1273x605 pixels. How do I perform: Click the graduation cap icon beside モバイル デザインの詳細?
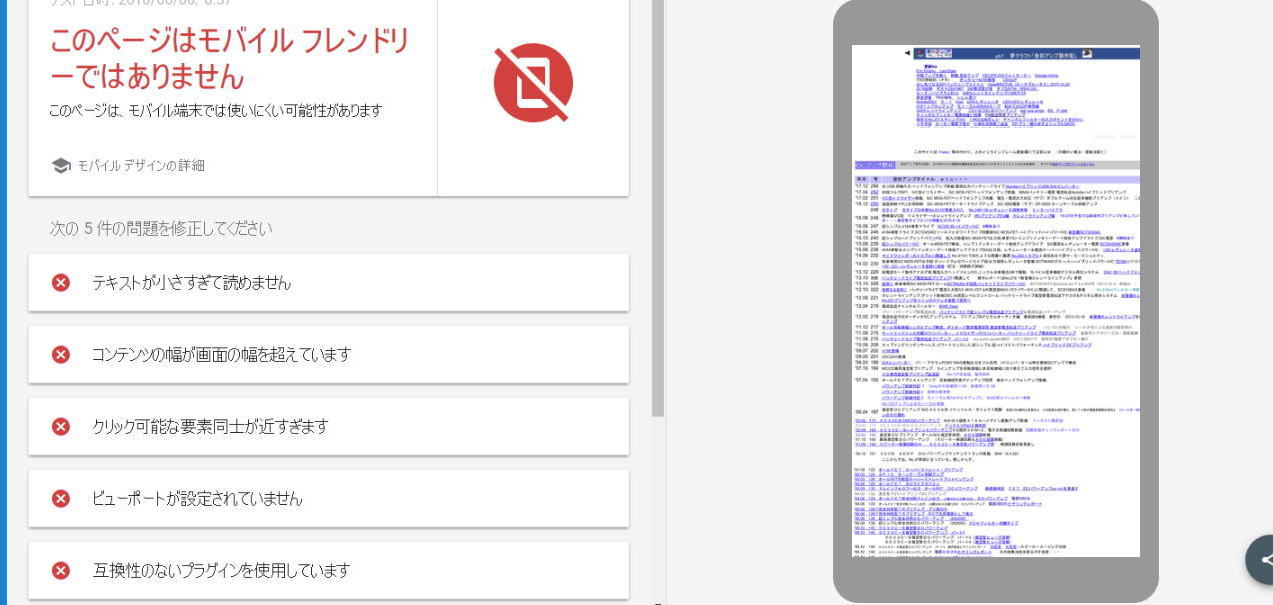pyautogui.click(x=61, y=166)
